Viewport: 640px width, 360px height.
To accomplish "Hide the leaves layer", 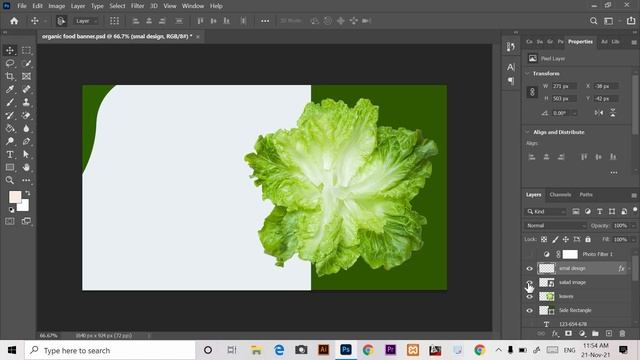I will (529, 296).
